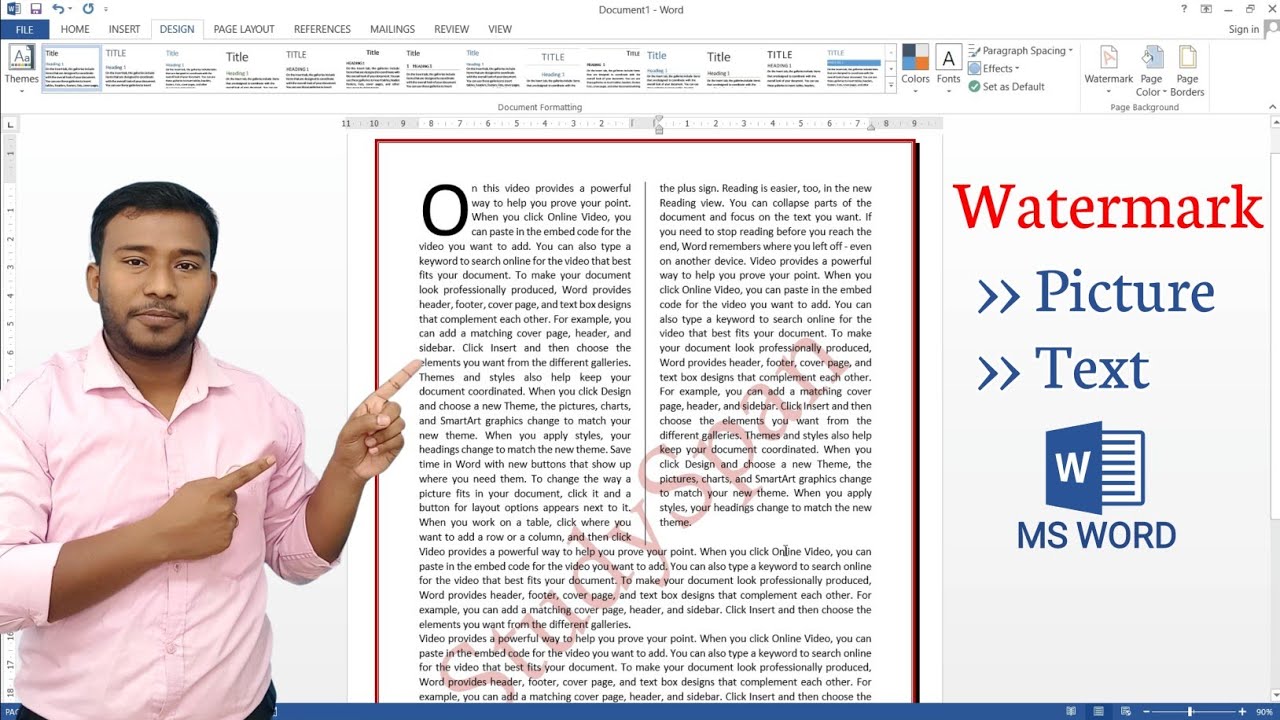Open theme Effects dropdown
The image size is (1280, 720).
tap(994, 69)
